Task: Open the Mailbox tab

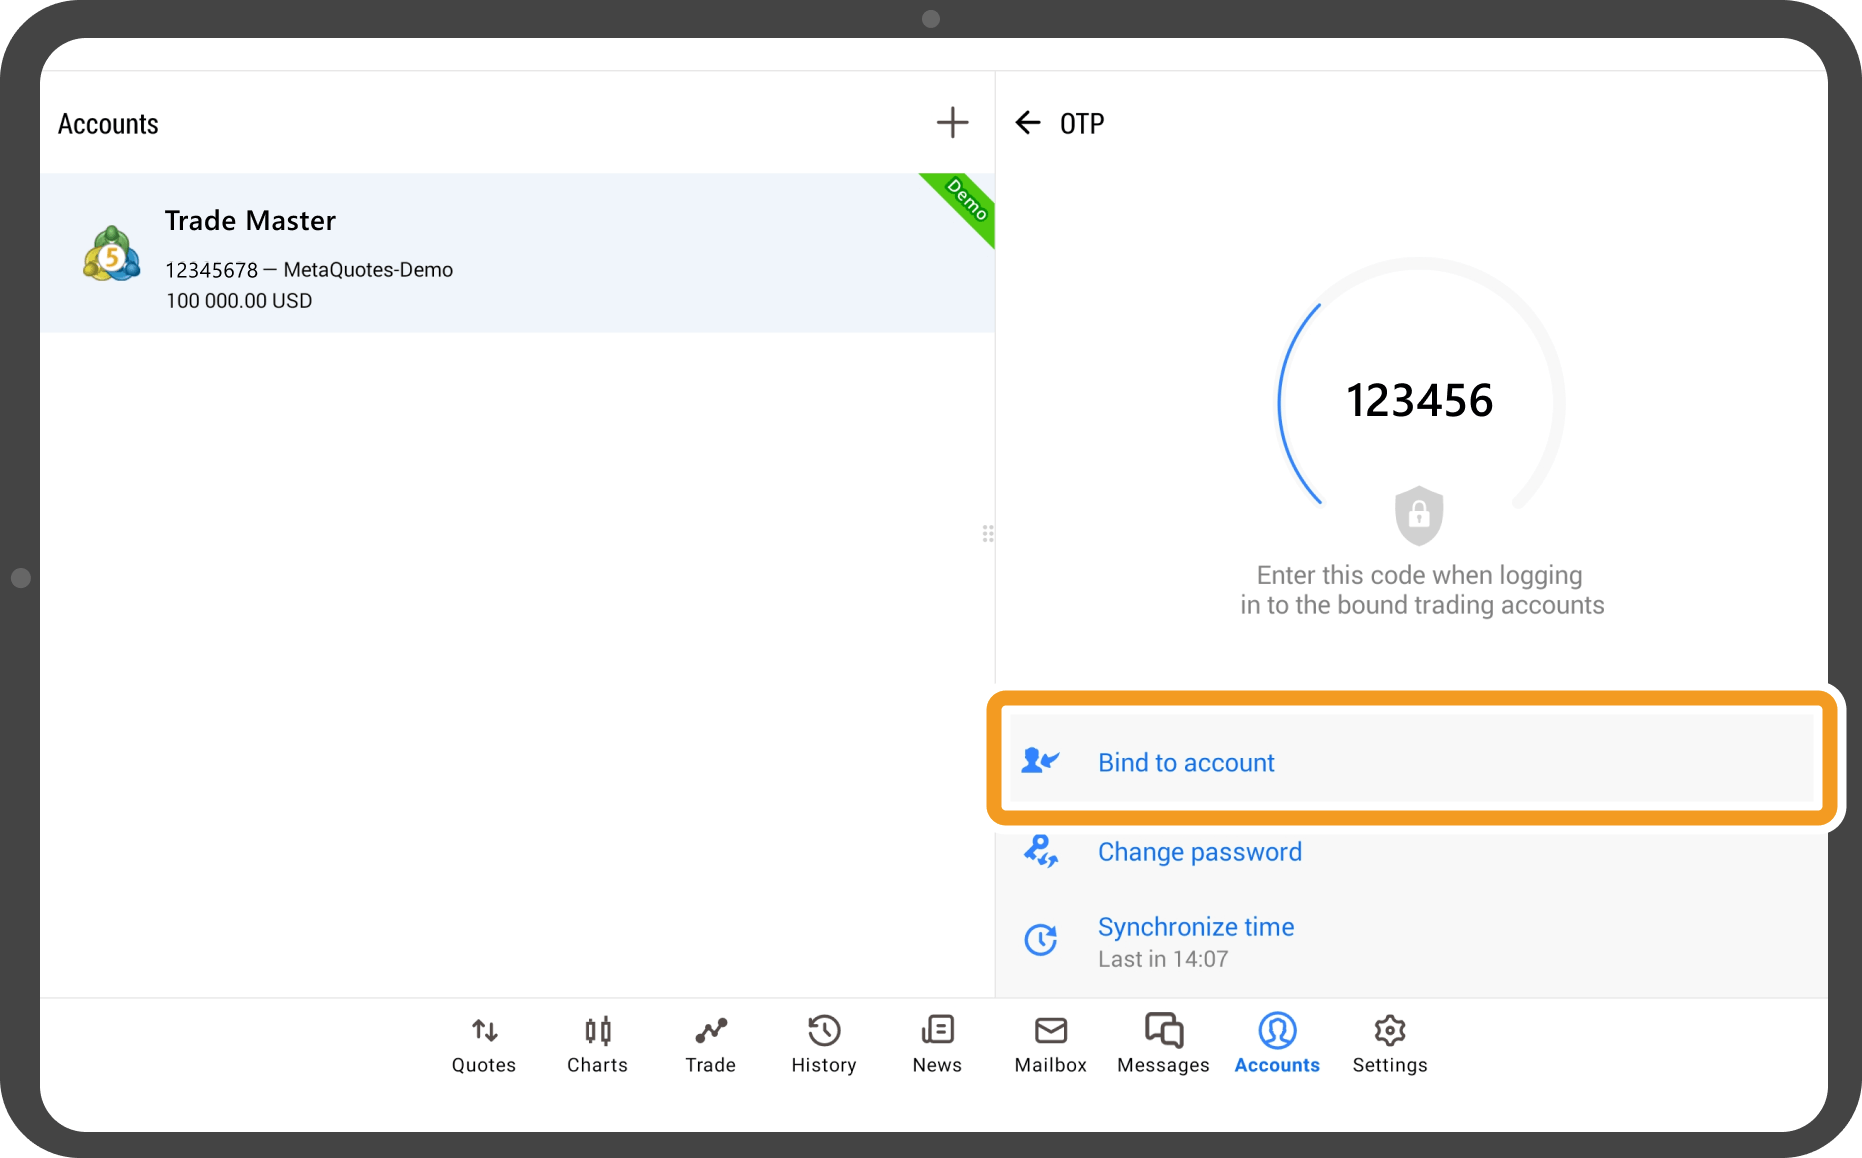Action: [1050, 1044]
